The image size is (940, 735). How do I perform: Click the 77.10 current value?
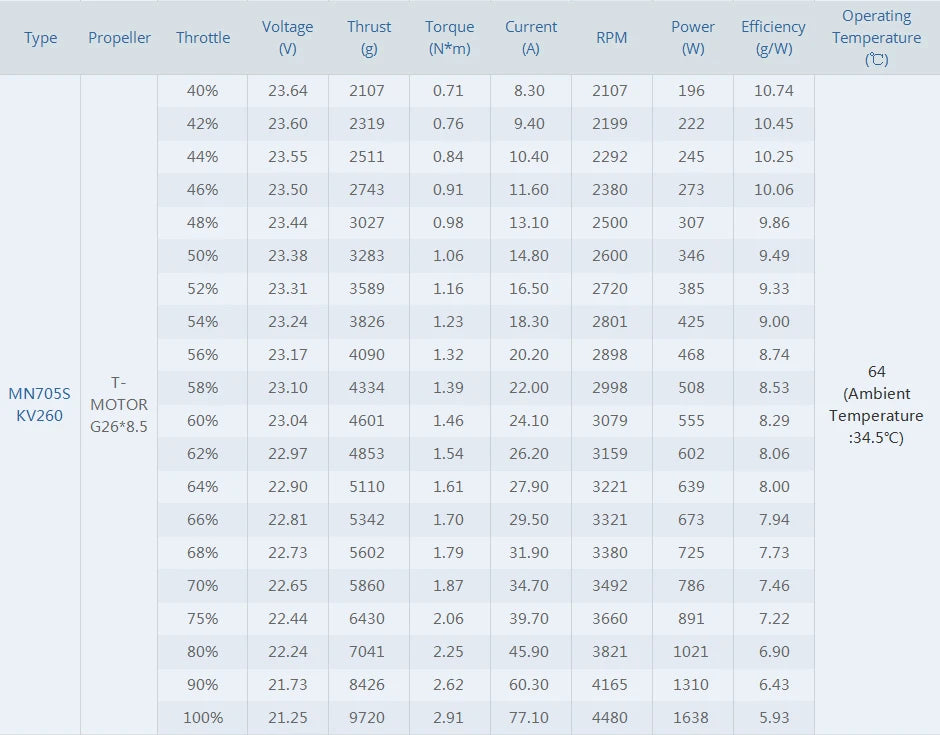pos(530,717)
